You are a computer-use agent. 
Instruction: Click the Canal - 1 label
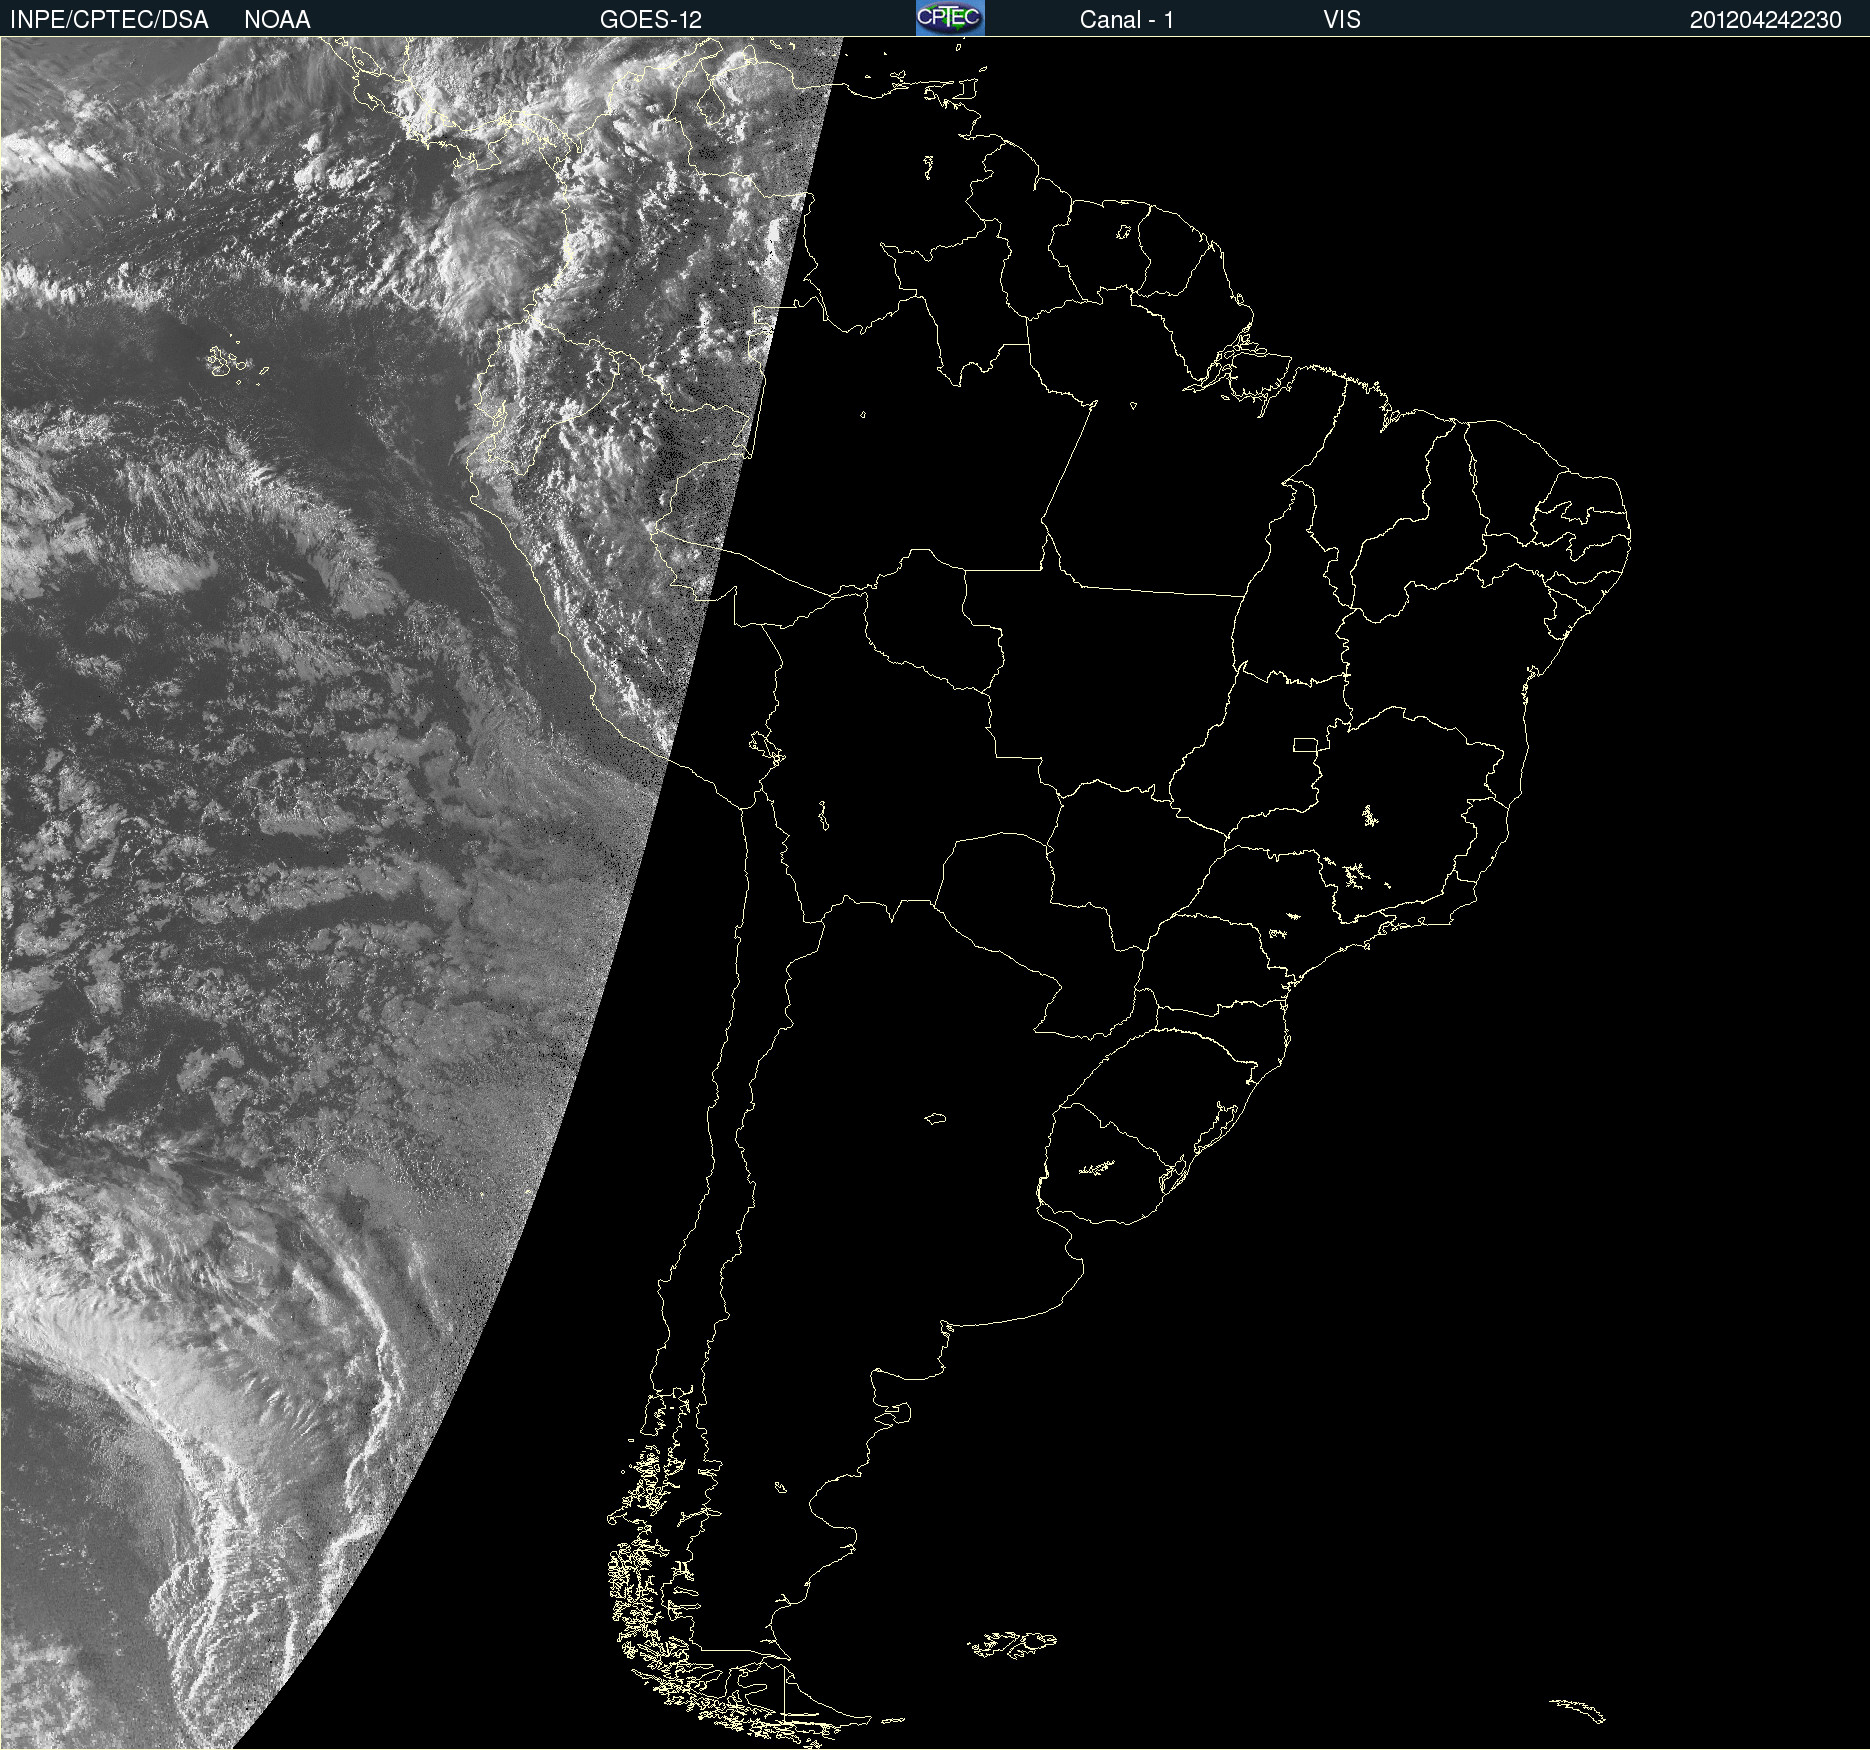pos(1127,20)
